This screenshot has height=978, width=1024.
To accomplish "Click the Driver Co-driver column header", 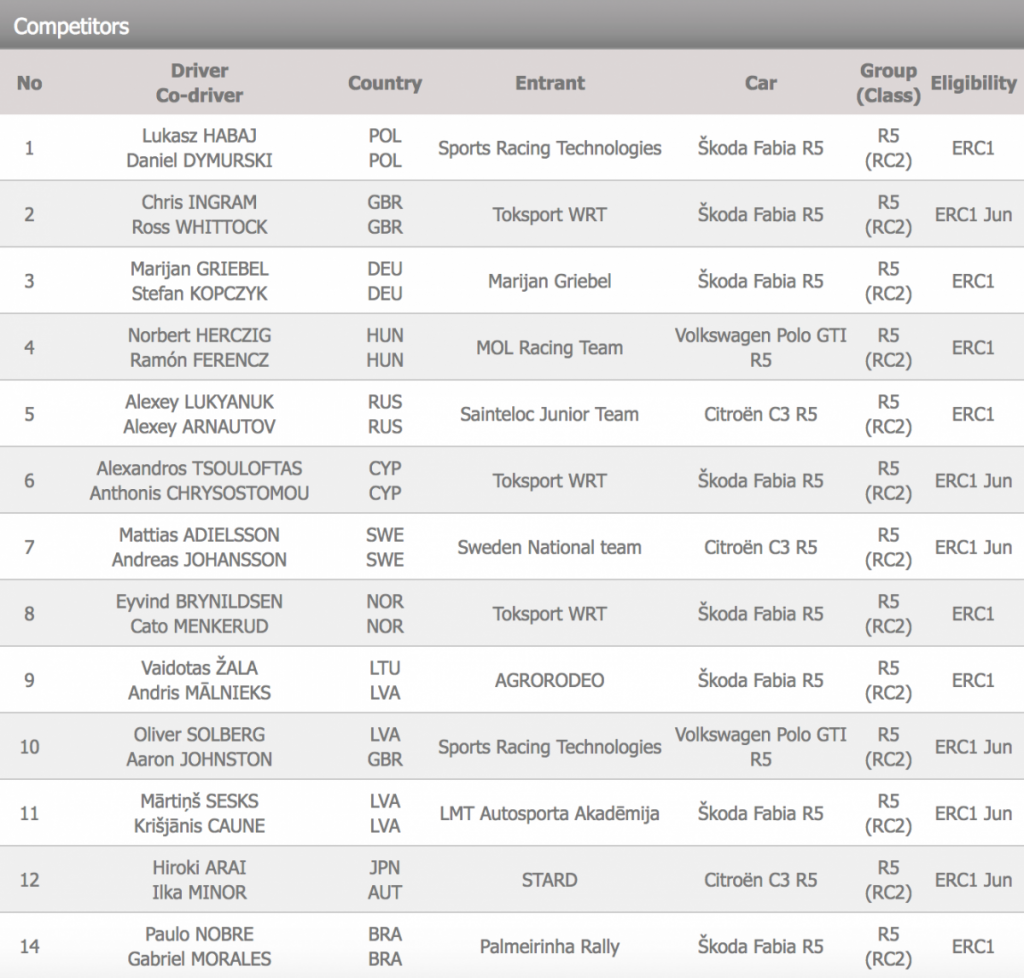I will point(199,83).
